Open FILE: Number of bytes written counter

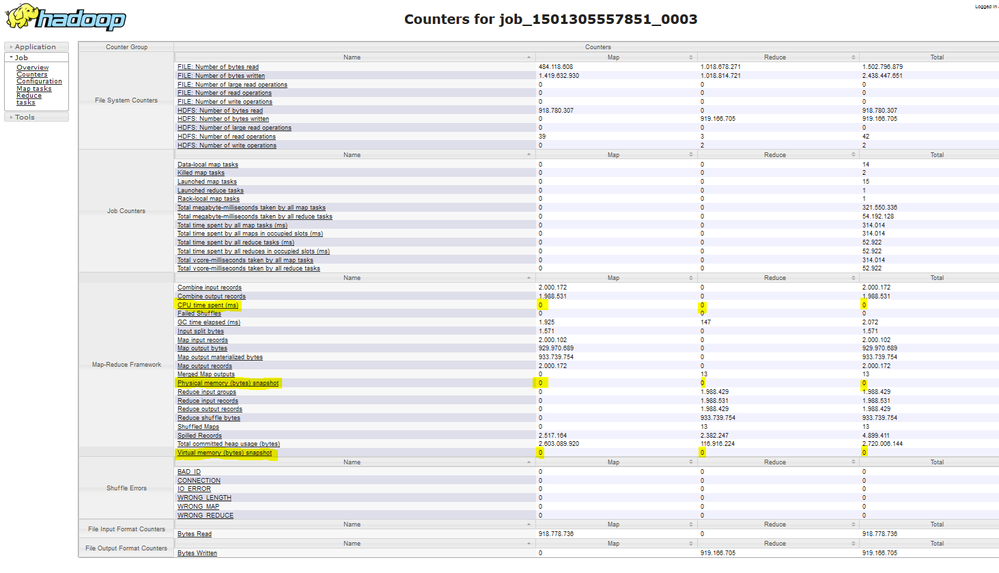coord(221,76)
